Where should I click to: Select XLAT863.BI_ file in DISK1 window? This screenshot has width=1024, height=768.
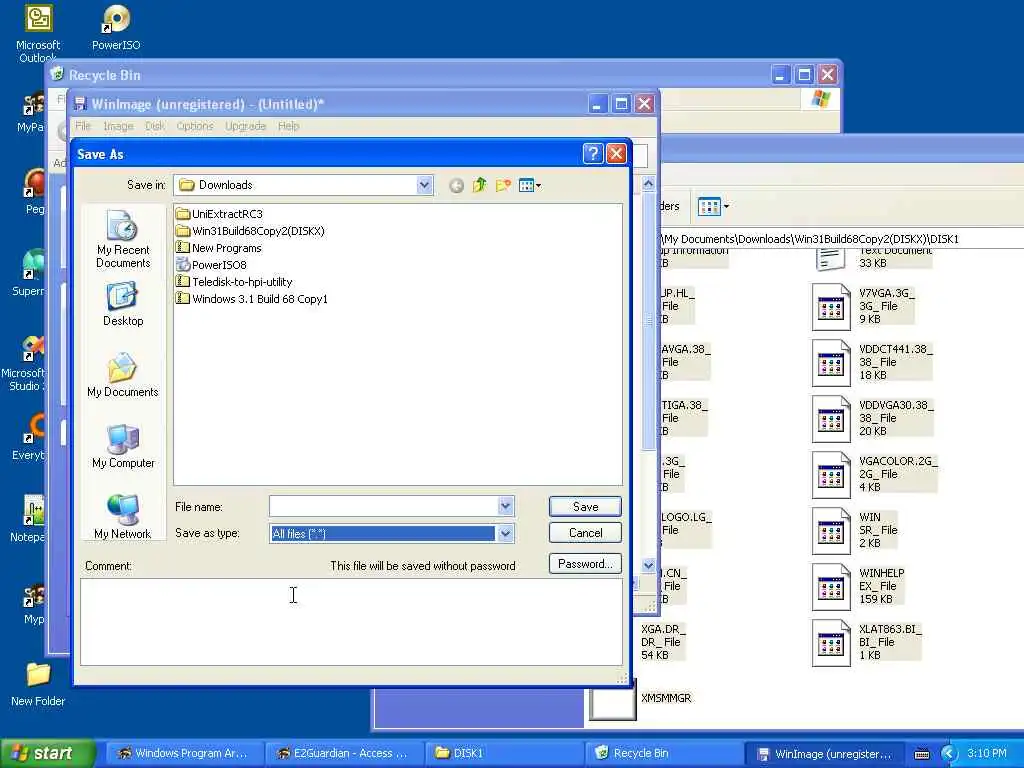point(867,643)
